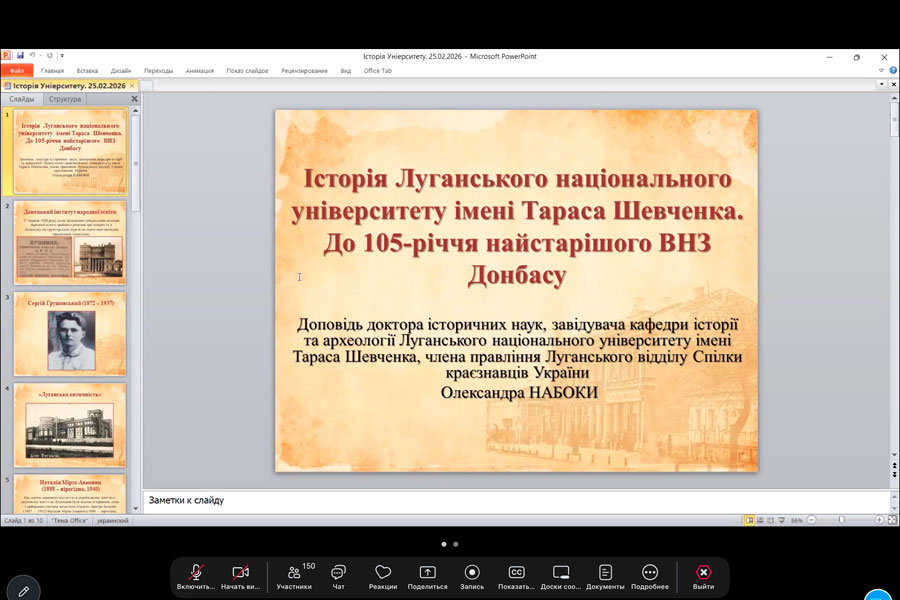The width and height of the screenshot is (900, 600).
Task: Open the Файл menu
Action: coord(17,71)
